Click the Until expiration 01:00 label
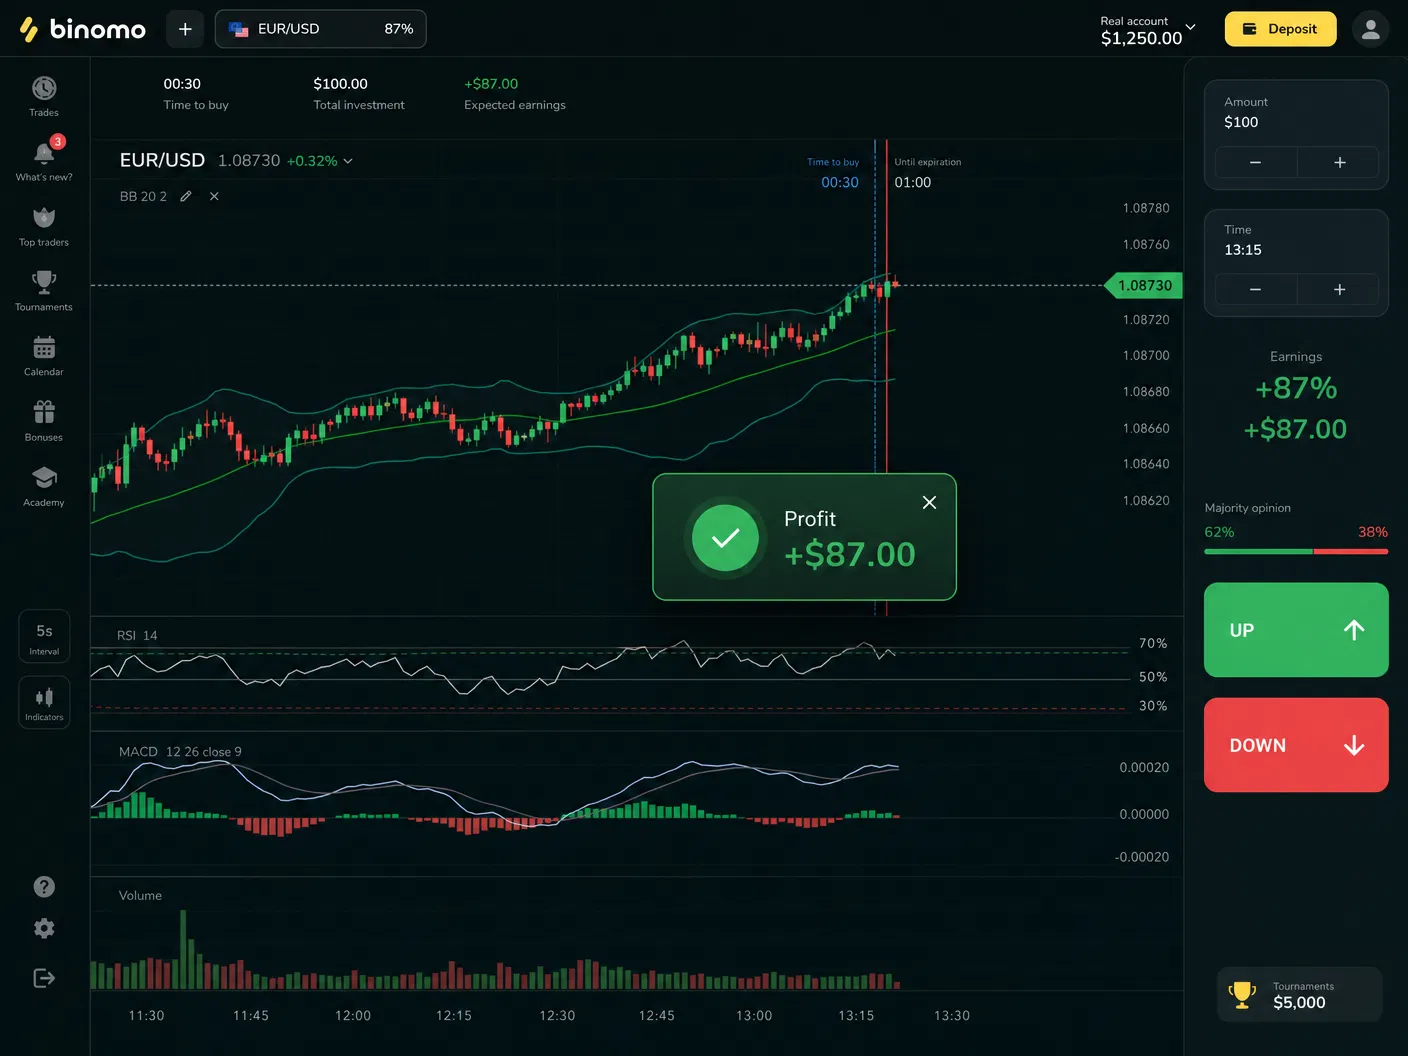1408x1056 pixels. coord(928,173)
